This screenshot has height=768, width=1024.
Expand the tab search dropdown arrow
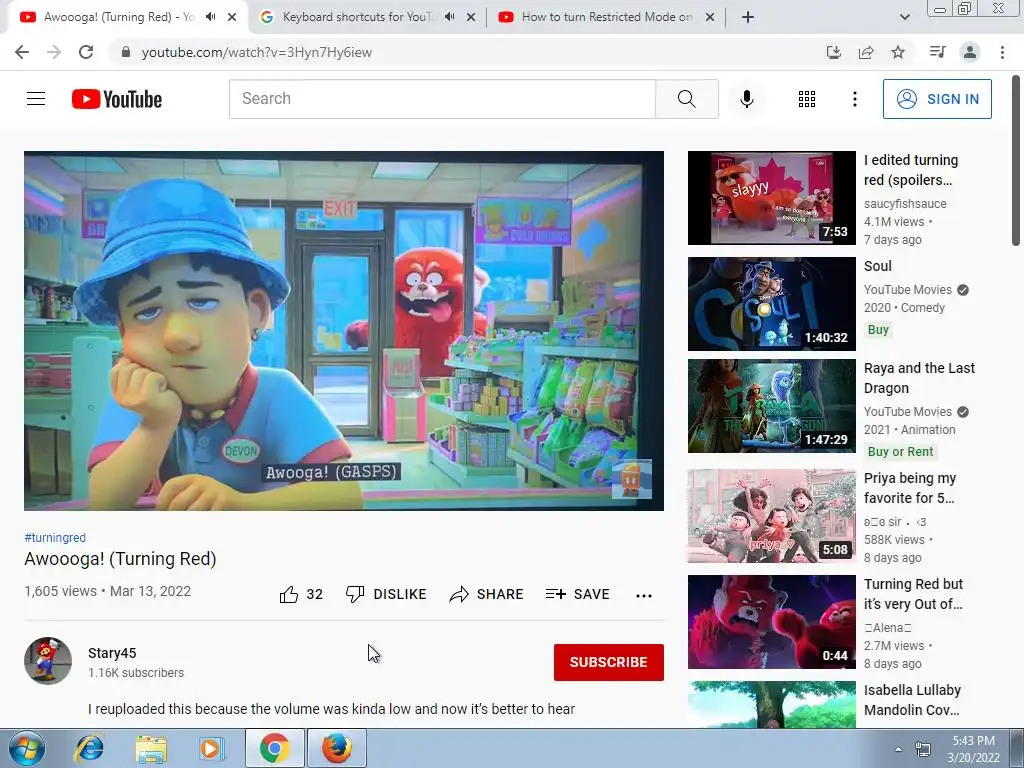pyautogui.click(x=904, y=17)
